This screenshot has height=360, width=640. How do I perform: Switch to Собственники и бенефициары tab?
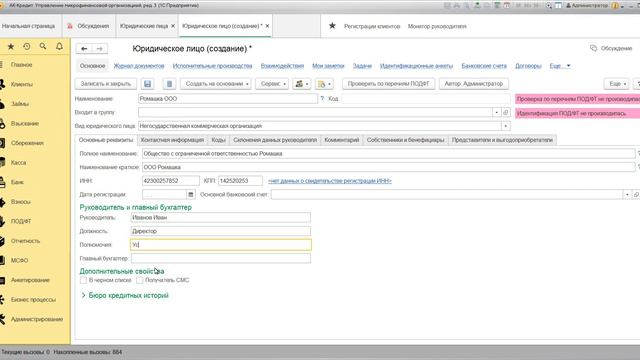coord(405,140)
